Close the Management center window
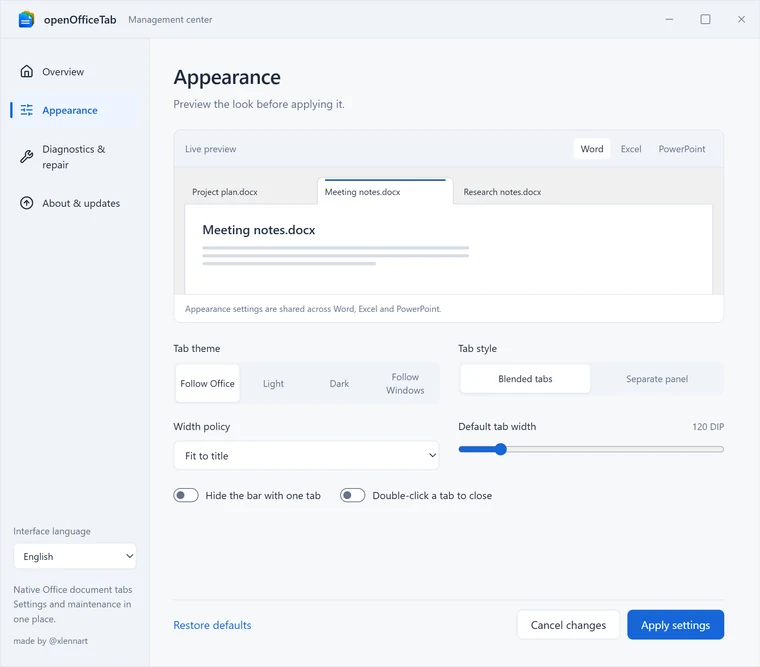Image resolution: width=760 pixels, height=667 pixels. 741,19
